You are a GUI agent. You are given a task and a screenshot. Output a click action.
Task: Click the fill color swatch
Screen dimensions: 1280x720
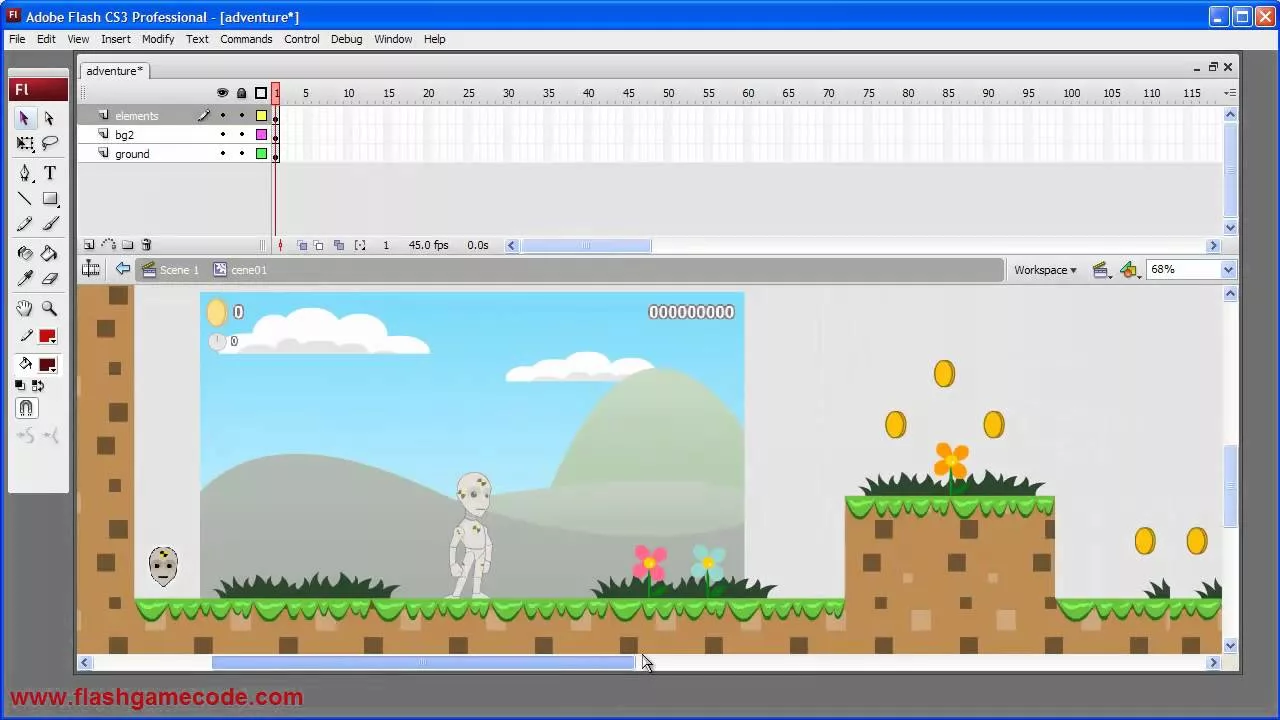tap(47, 363)
